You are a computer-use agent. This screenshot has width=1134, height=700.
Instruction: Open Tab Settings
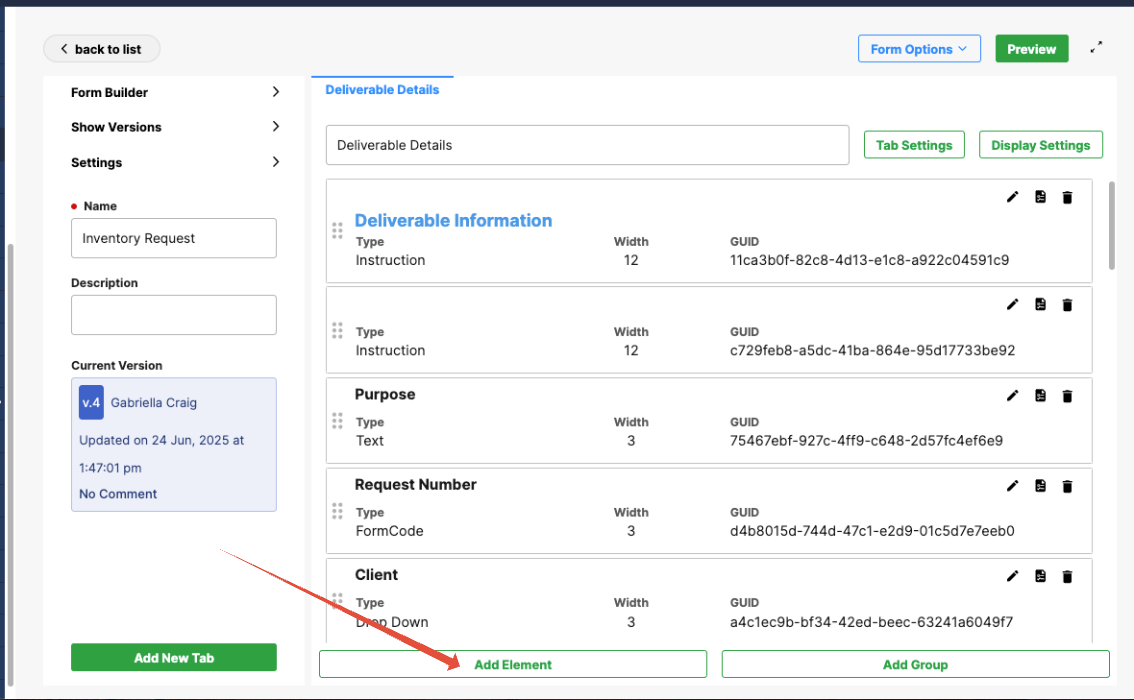pos(914,145)
